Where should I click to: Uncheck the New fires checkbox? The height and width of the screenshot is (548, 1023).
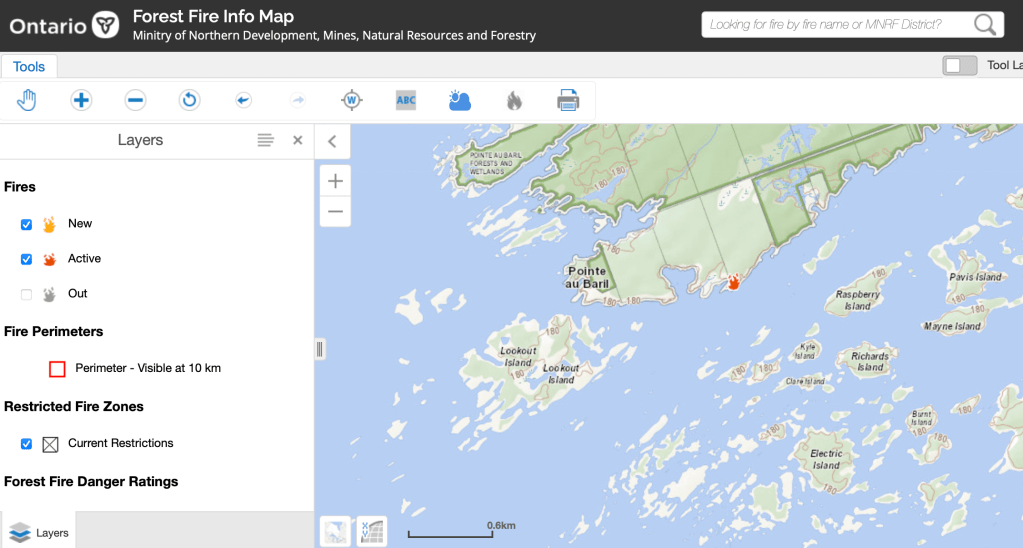point(27,225)
